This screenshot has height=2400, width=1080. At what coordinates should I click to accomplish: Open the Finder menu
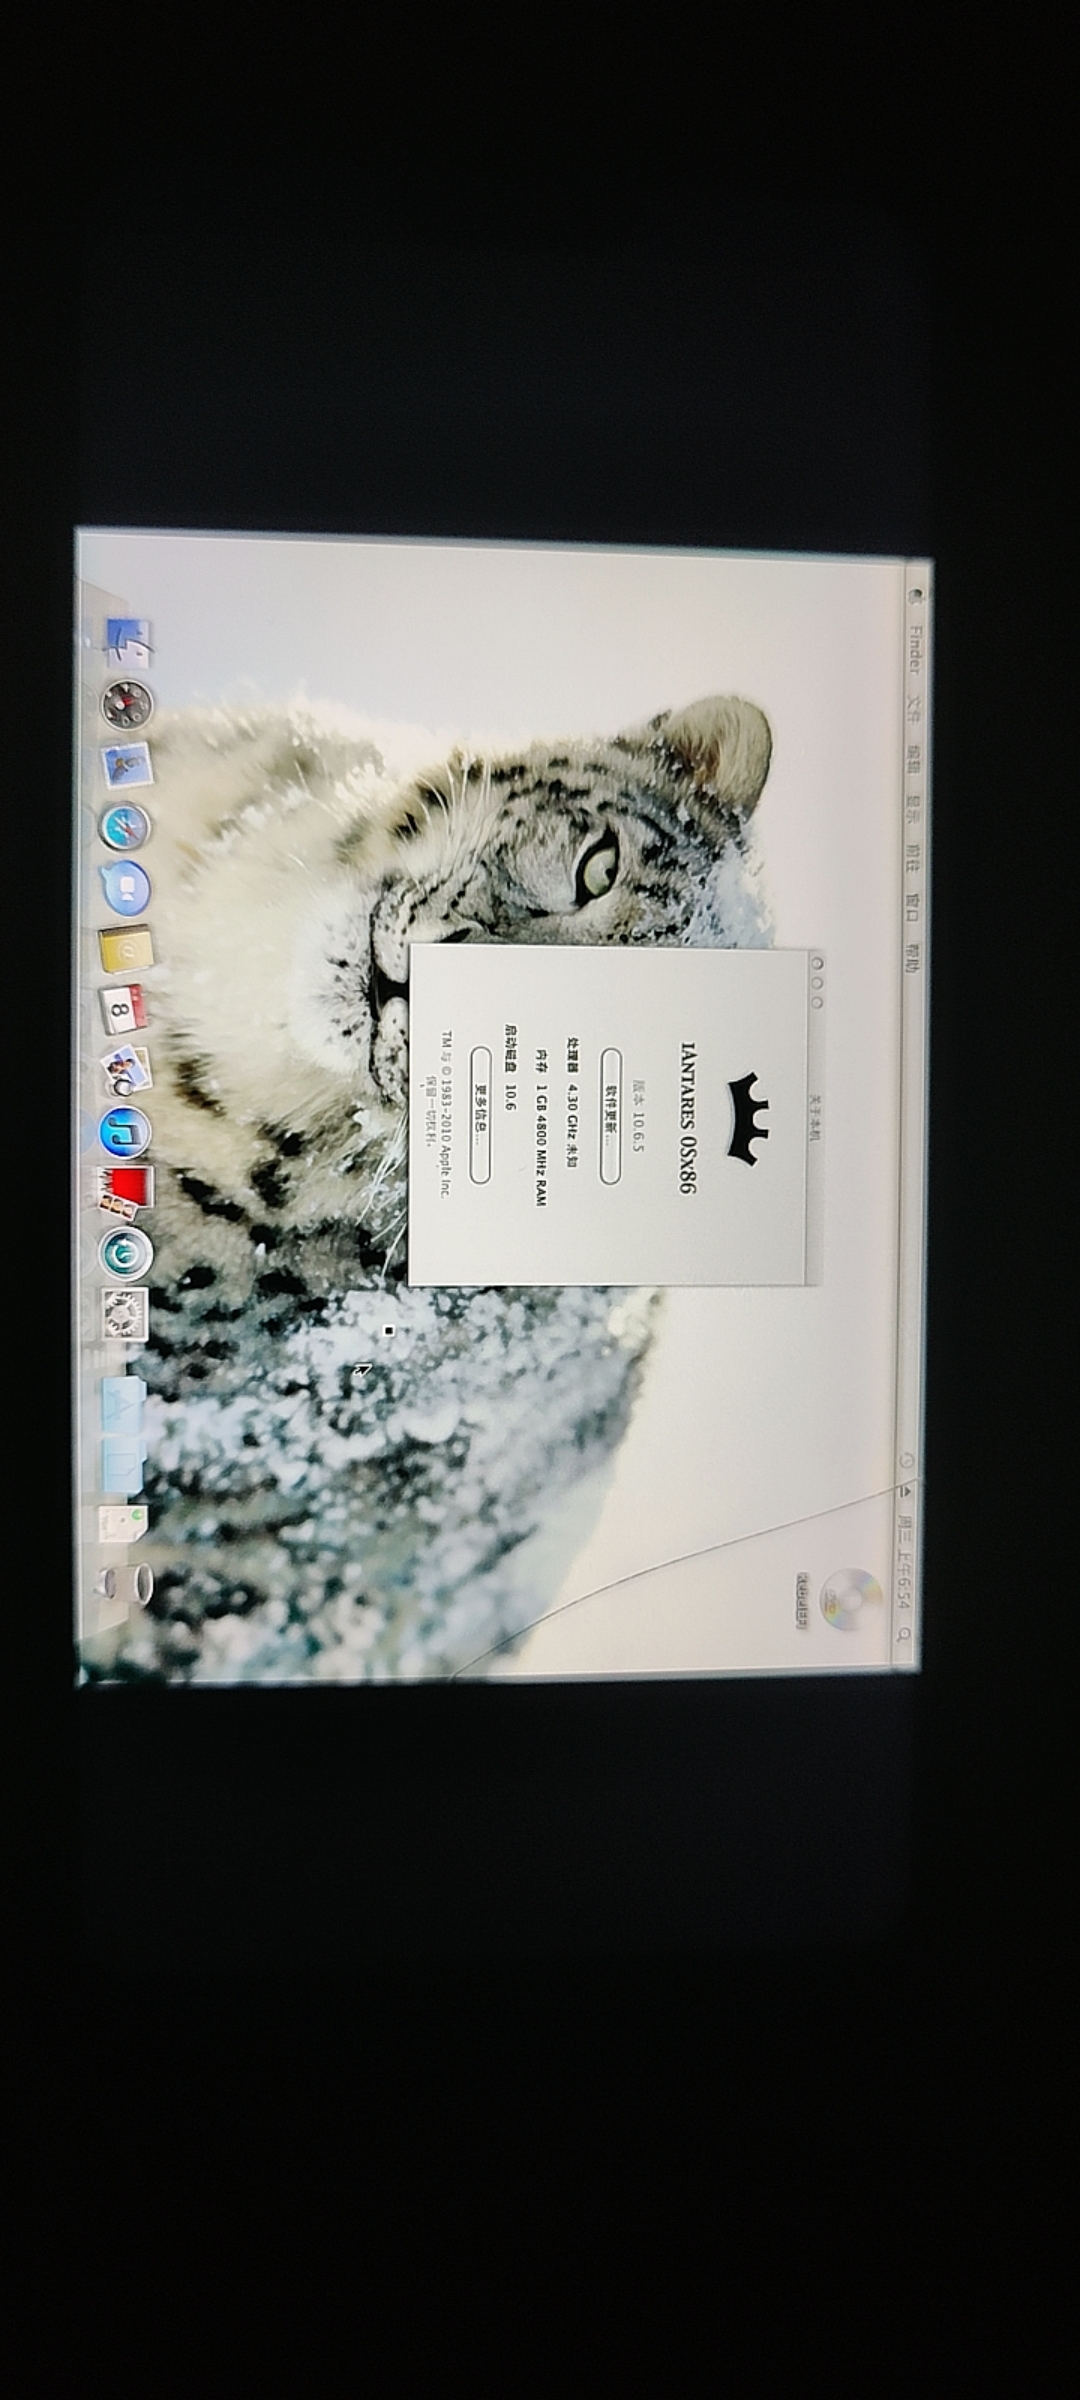coord(915,649)
